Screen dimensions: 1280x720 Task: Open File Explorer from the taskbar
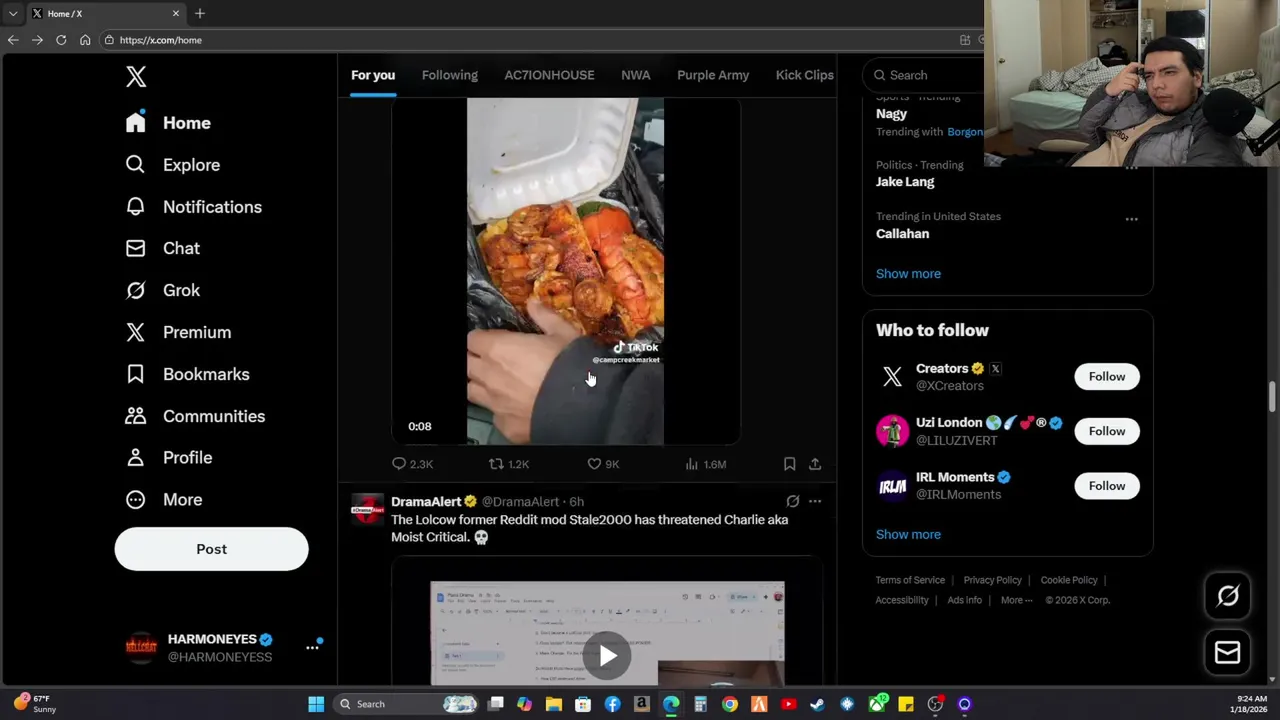pyautogui.click(x=554, y=704)
